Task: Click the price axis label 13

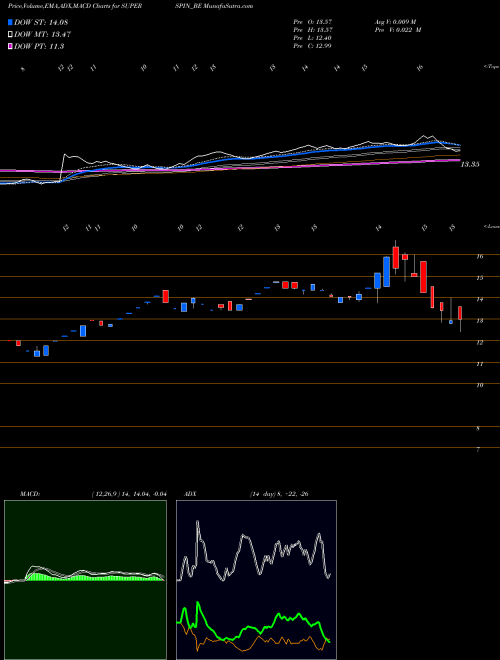Action: [x=479, y=321]
